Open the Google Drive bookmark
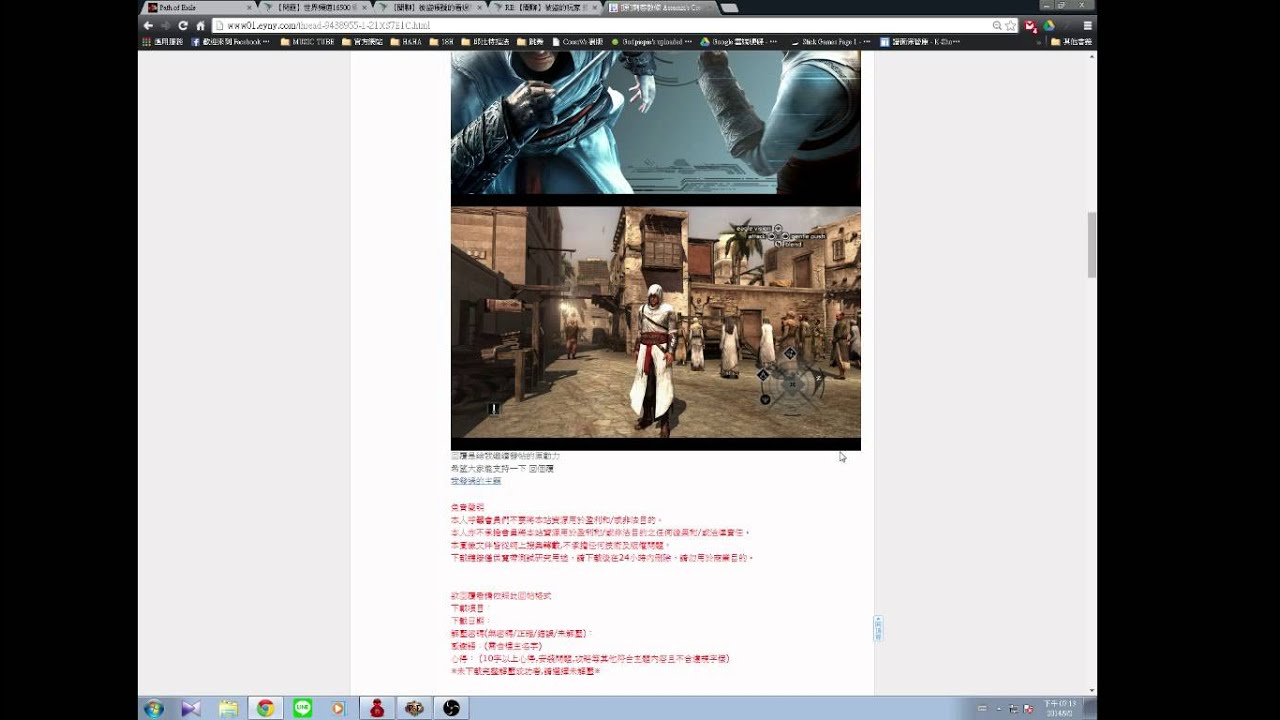 pos(738,42)
